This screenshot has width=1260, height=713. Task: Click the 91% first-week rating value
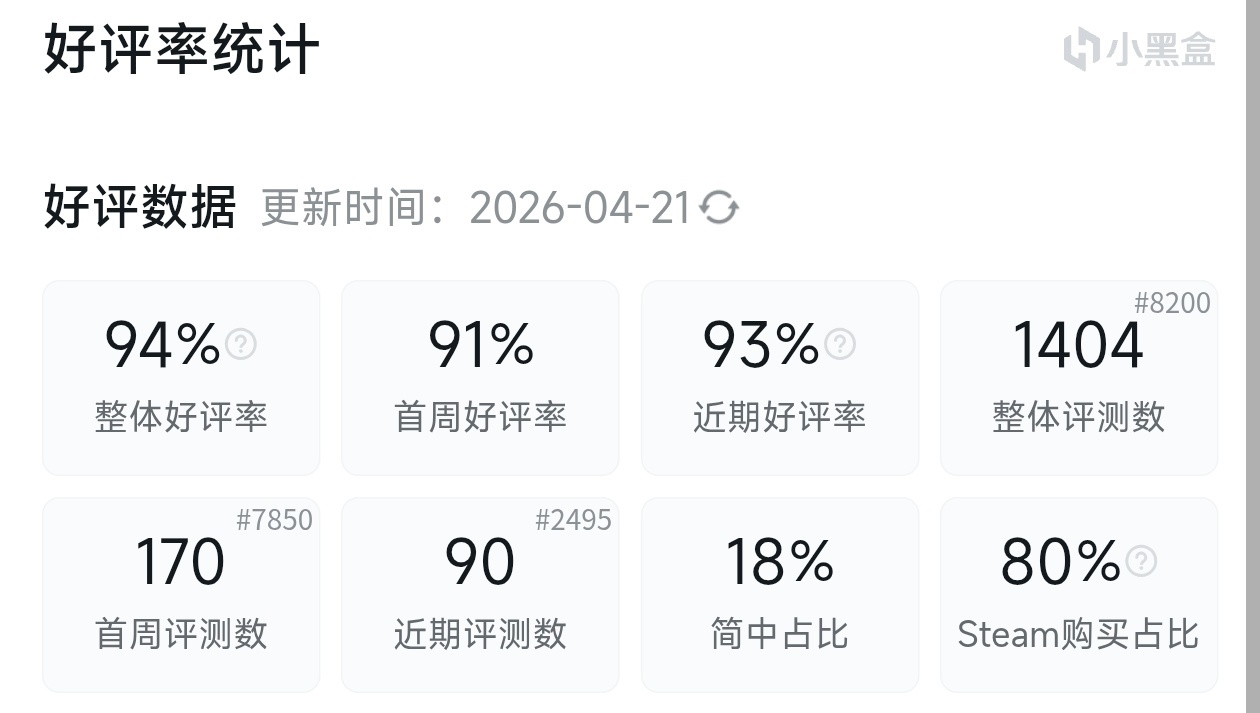coord(480,345)
